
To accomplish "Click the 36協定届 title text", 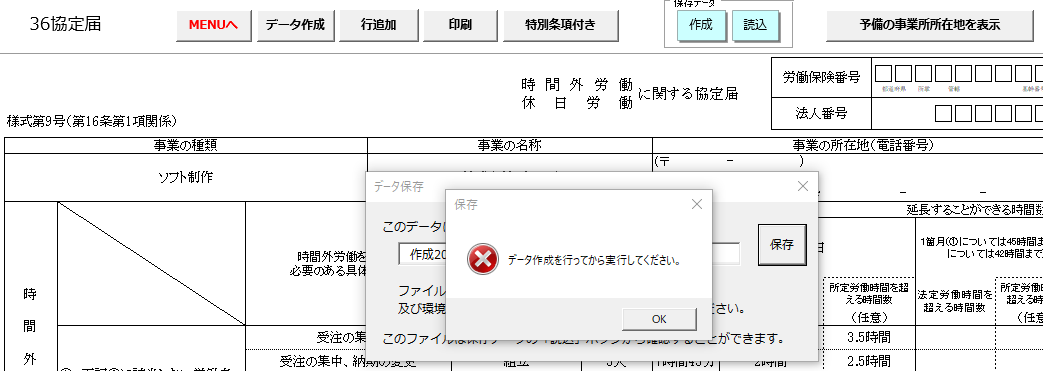I will pos(65,25).
